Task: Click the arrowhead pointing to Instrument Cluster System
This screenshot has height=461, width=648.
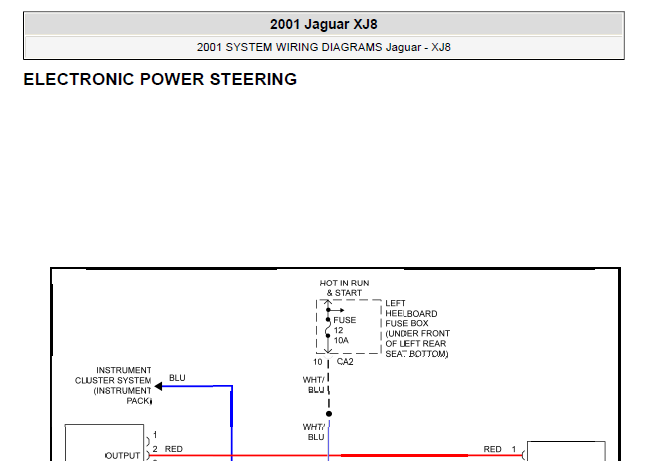Action: pos(158,387)
